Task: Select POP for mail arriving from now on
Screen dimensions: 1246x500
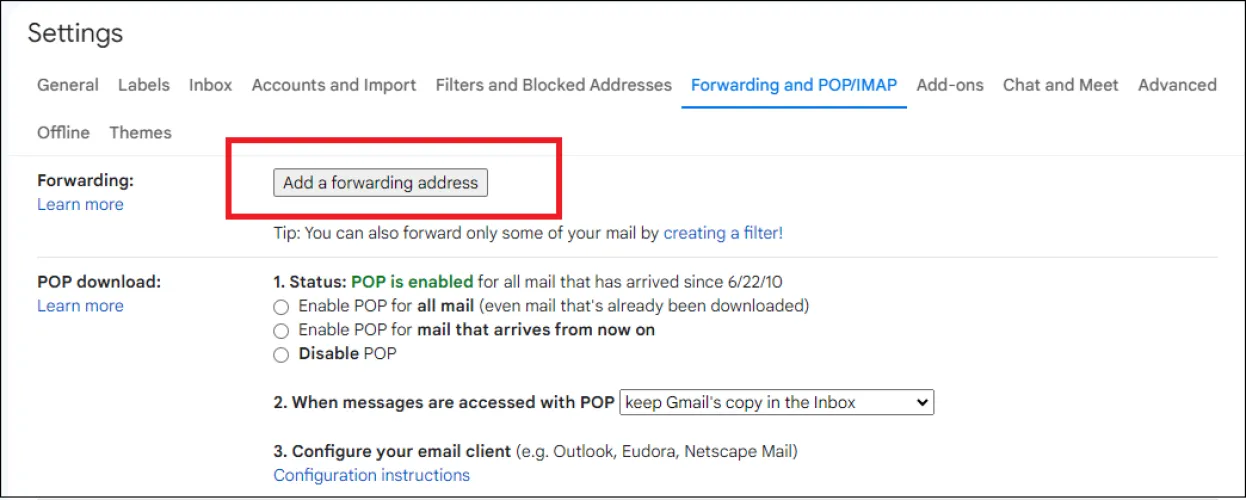Action: point(281,330)
